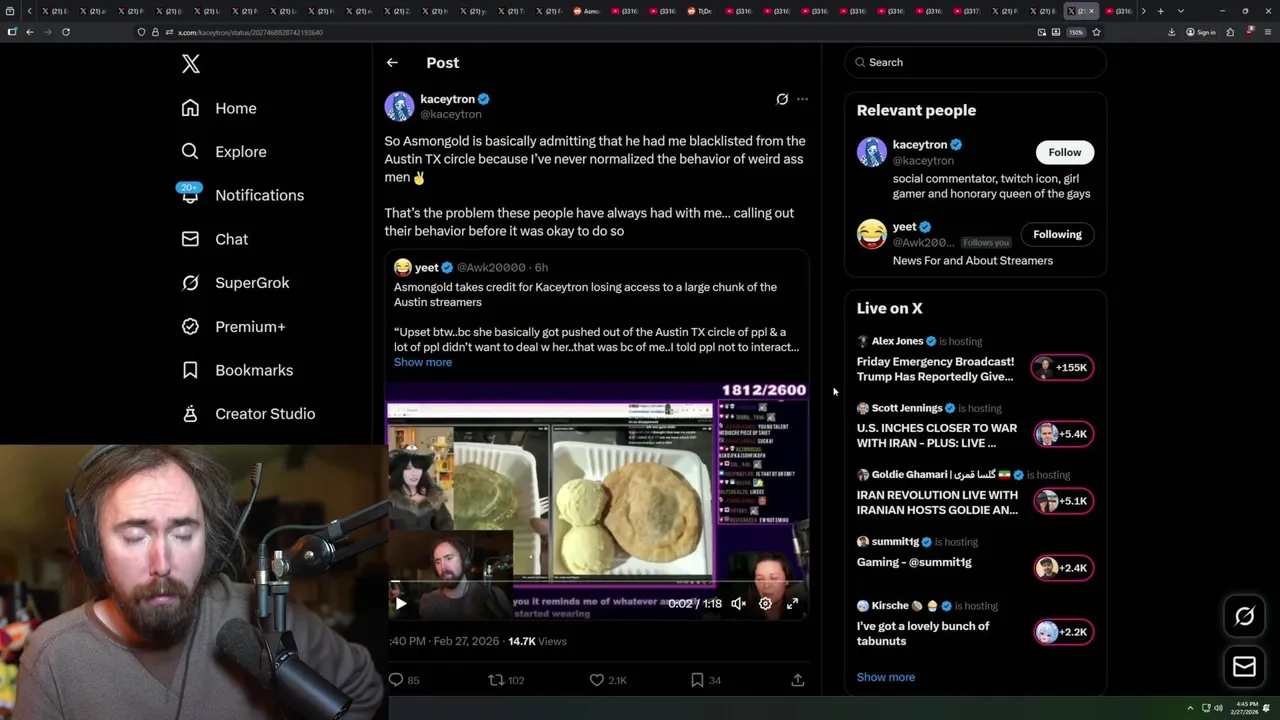Screen dimensions: 1280x720
Task: Click the browser address bar URL
Action: pos(250,32)
